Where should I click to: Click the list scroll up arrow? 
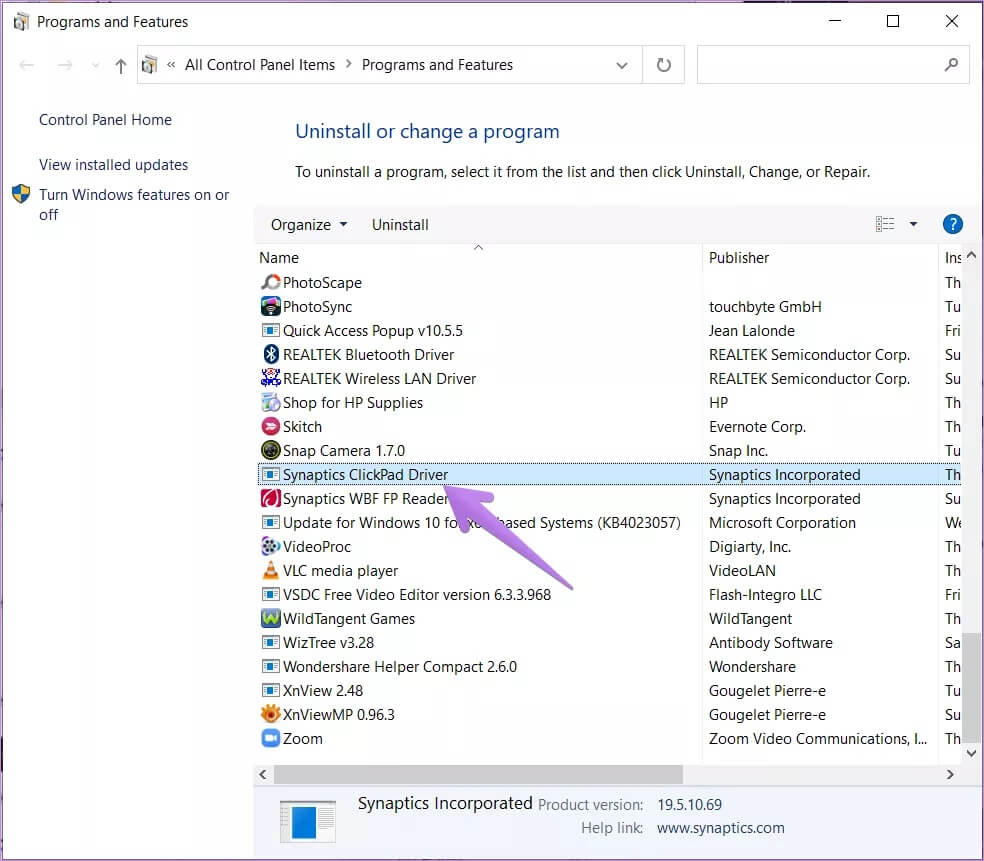click(971, 255)
